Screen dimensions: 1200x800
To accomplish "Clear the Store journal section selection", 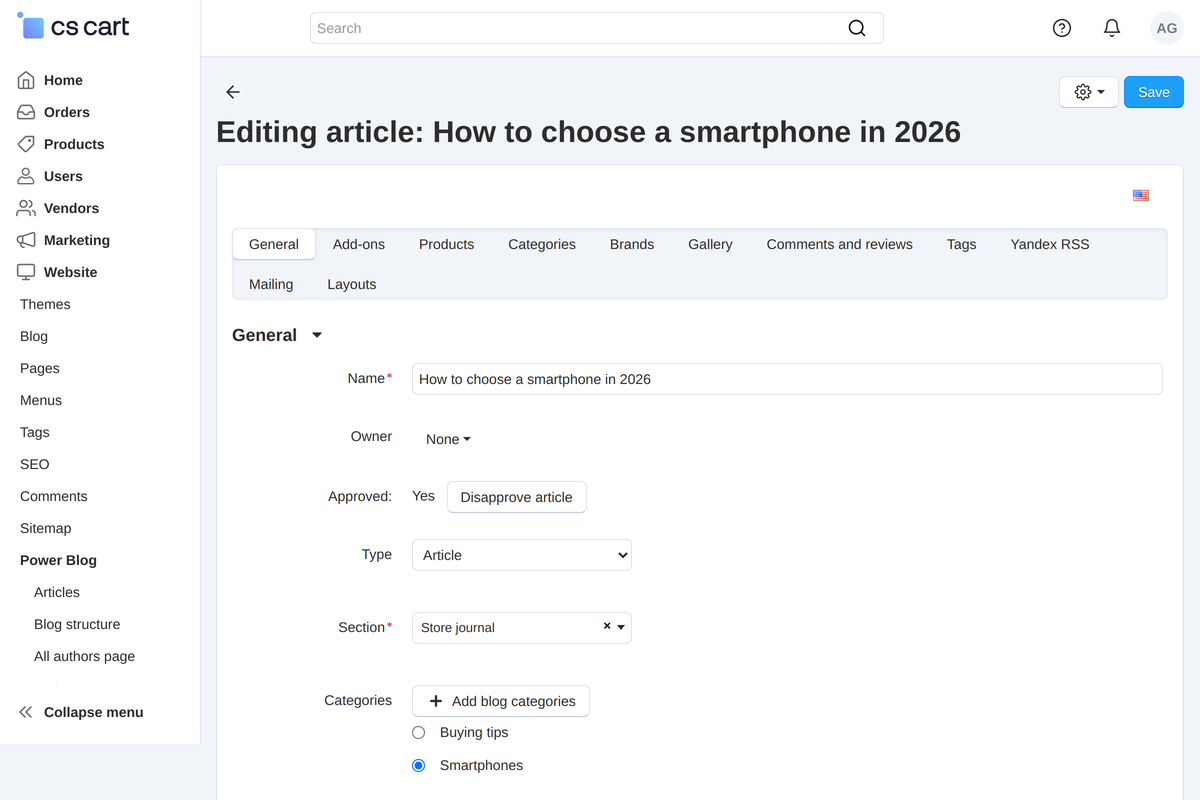I will [606, 626].
